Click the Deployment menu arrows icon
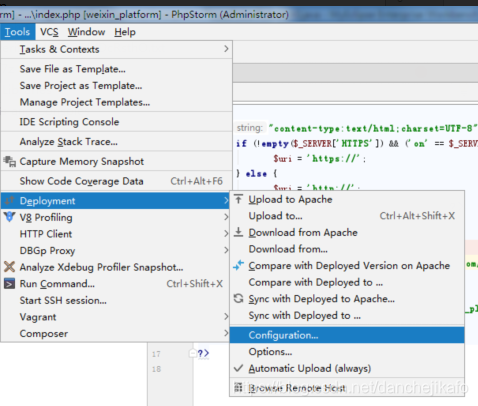Viewport: 478px width, 406px height. 10,200
